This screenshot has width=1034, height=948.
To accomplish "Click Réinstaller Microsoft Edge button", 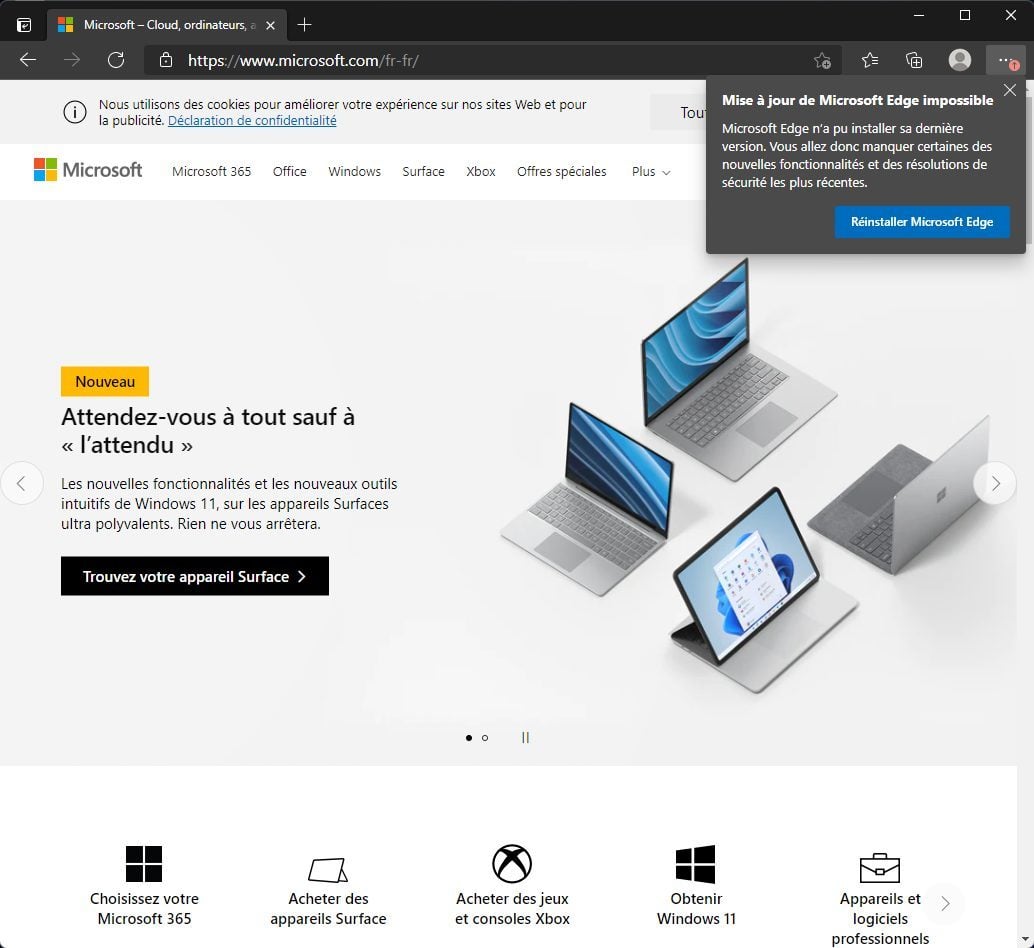I will (922, 222).
